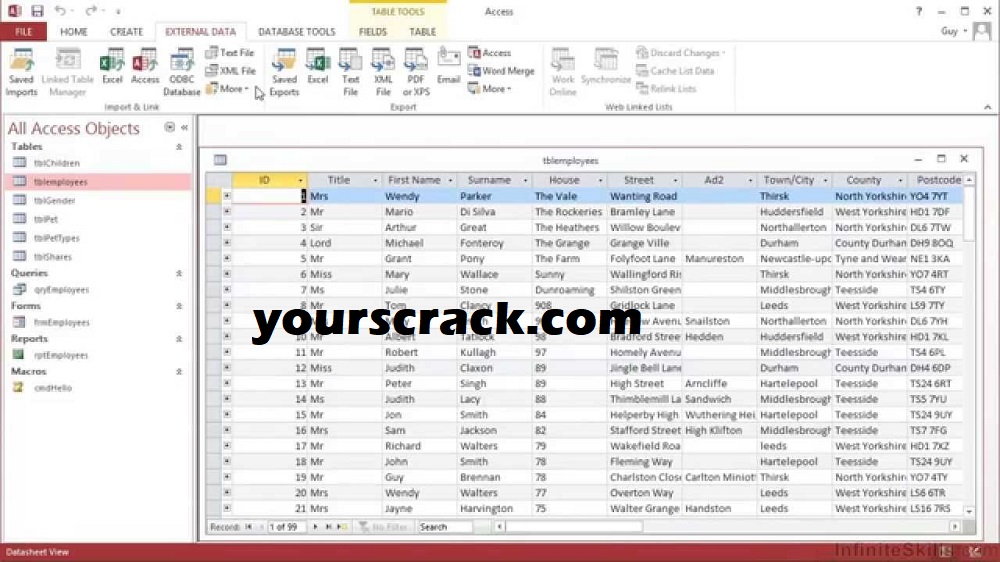
Task: Open First Name column filter dropdown
Action: pyautogui.click(x=450, y=181)
